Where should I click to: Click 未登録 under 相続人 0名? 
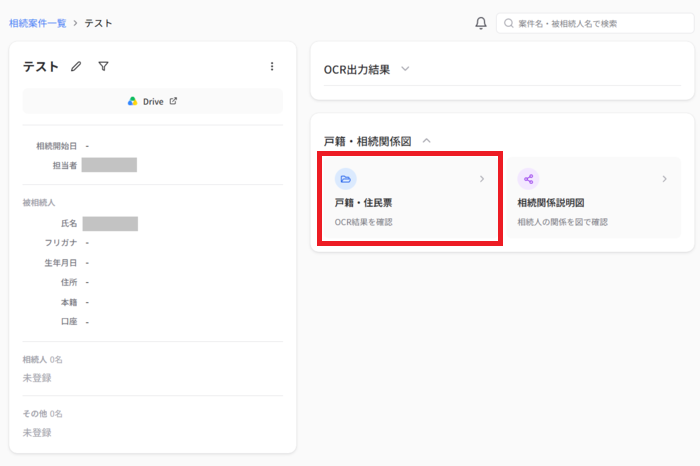coord(37,378)
